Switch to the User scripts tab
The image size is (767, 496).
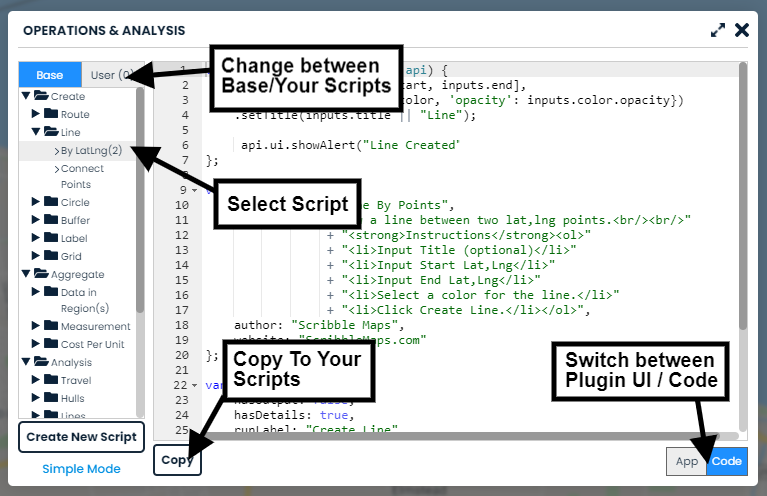pyautogui.click(x=108, y=75)
